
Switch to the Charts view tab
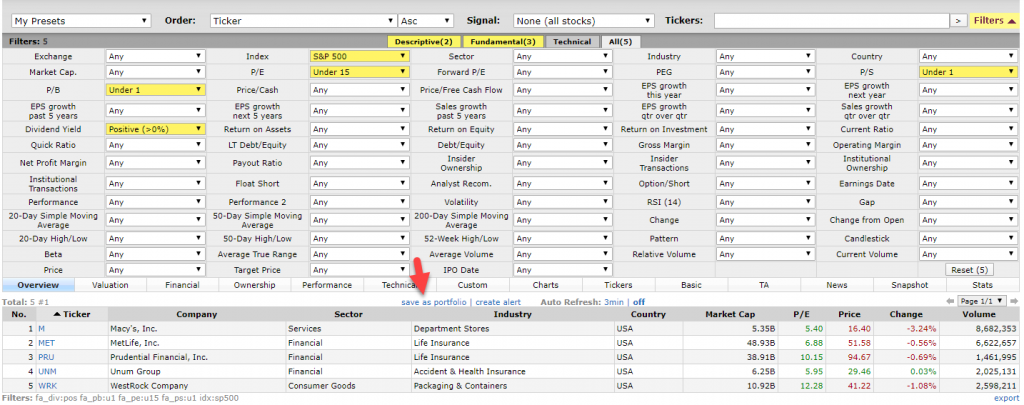[545, 285]
